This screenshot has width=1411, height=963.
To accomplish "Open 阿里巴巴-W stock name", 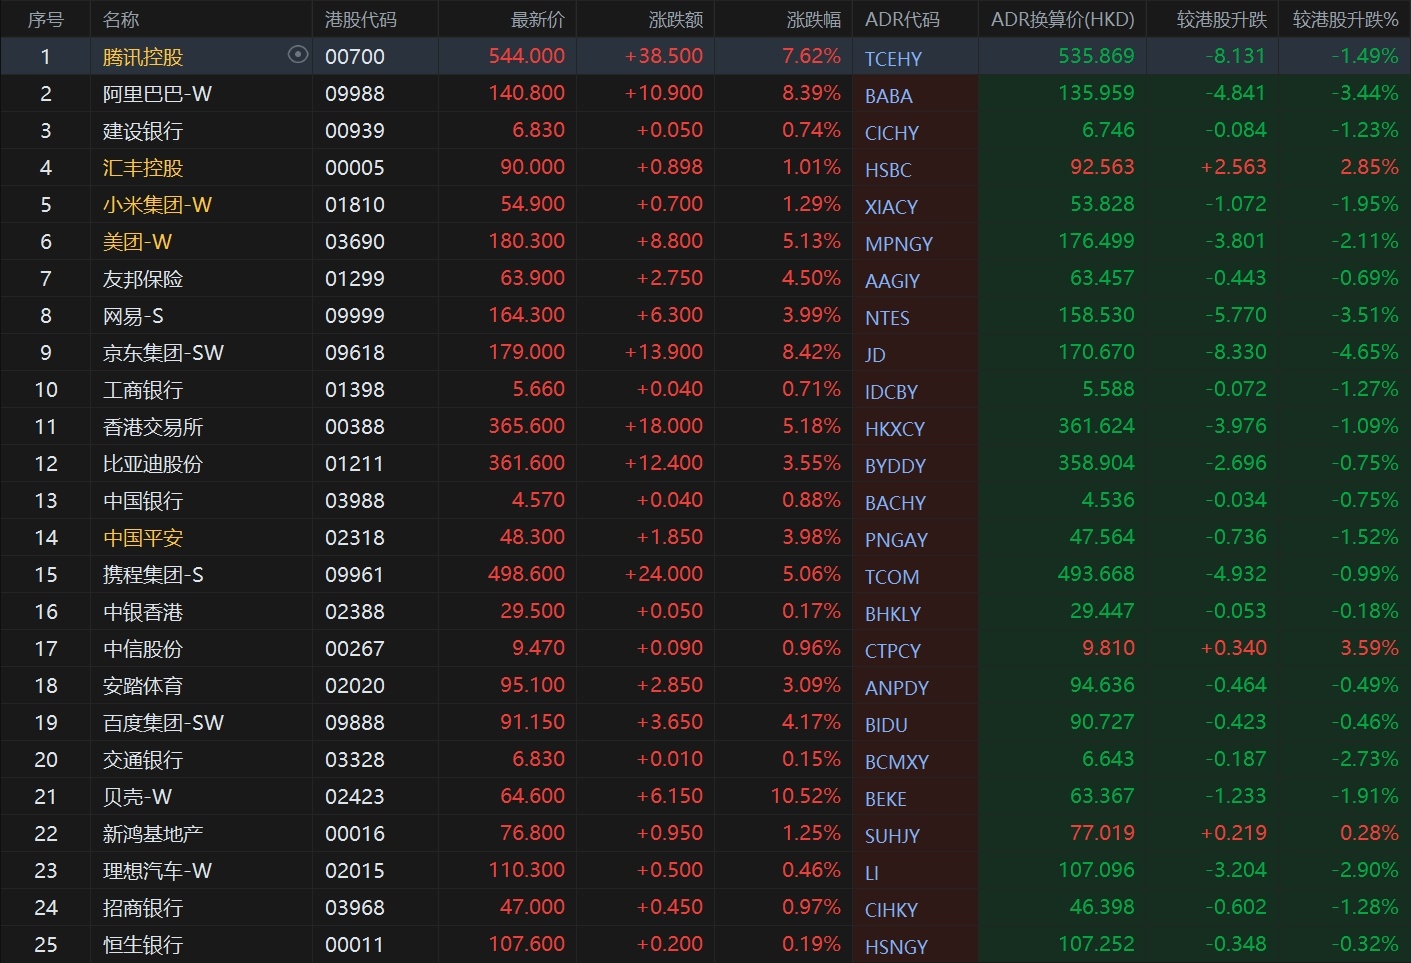I will tap(157, 94).
